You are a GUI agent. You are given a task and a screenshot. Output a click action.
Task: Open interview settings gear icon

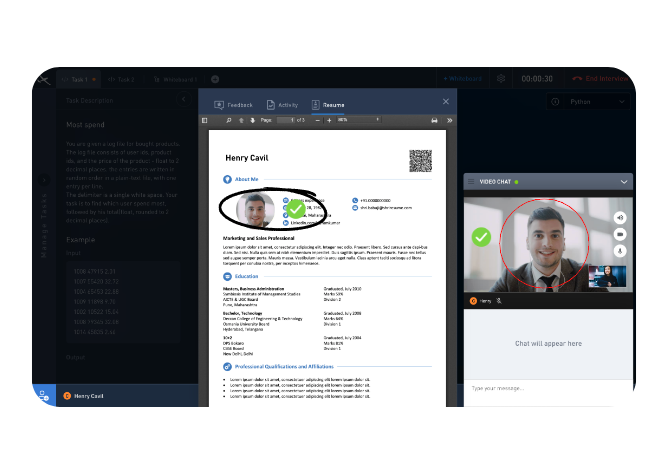tap(501, 79)
